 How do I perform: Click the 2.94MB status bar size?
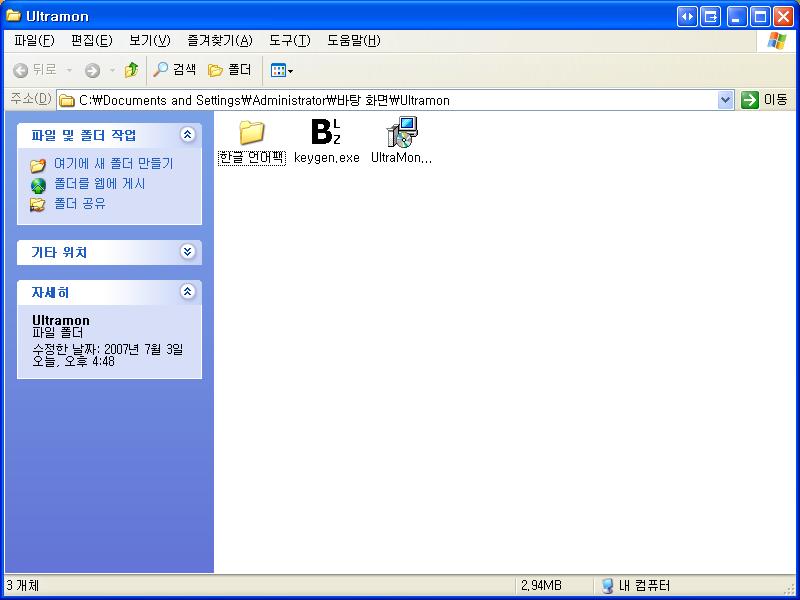541,585
